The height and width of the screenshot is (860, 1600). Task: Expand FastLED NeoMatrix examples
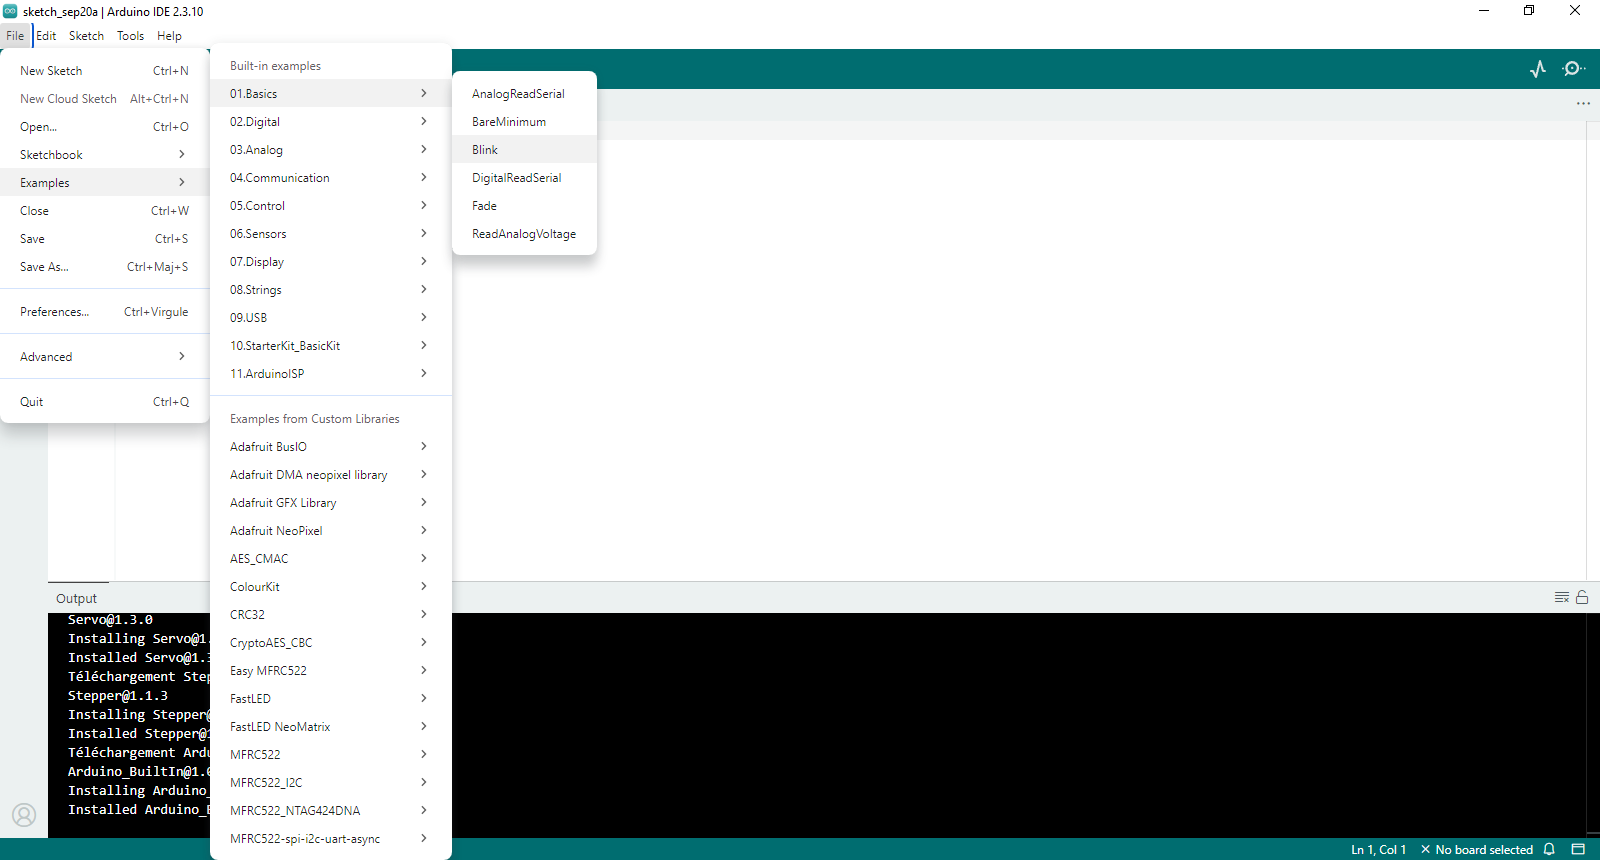[331, 727]
